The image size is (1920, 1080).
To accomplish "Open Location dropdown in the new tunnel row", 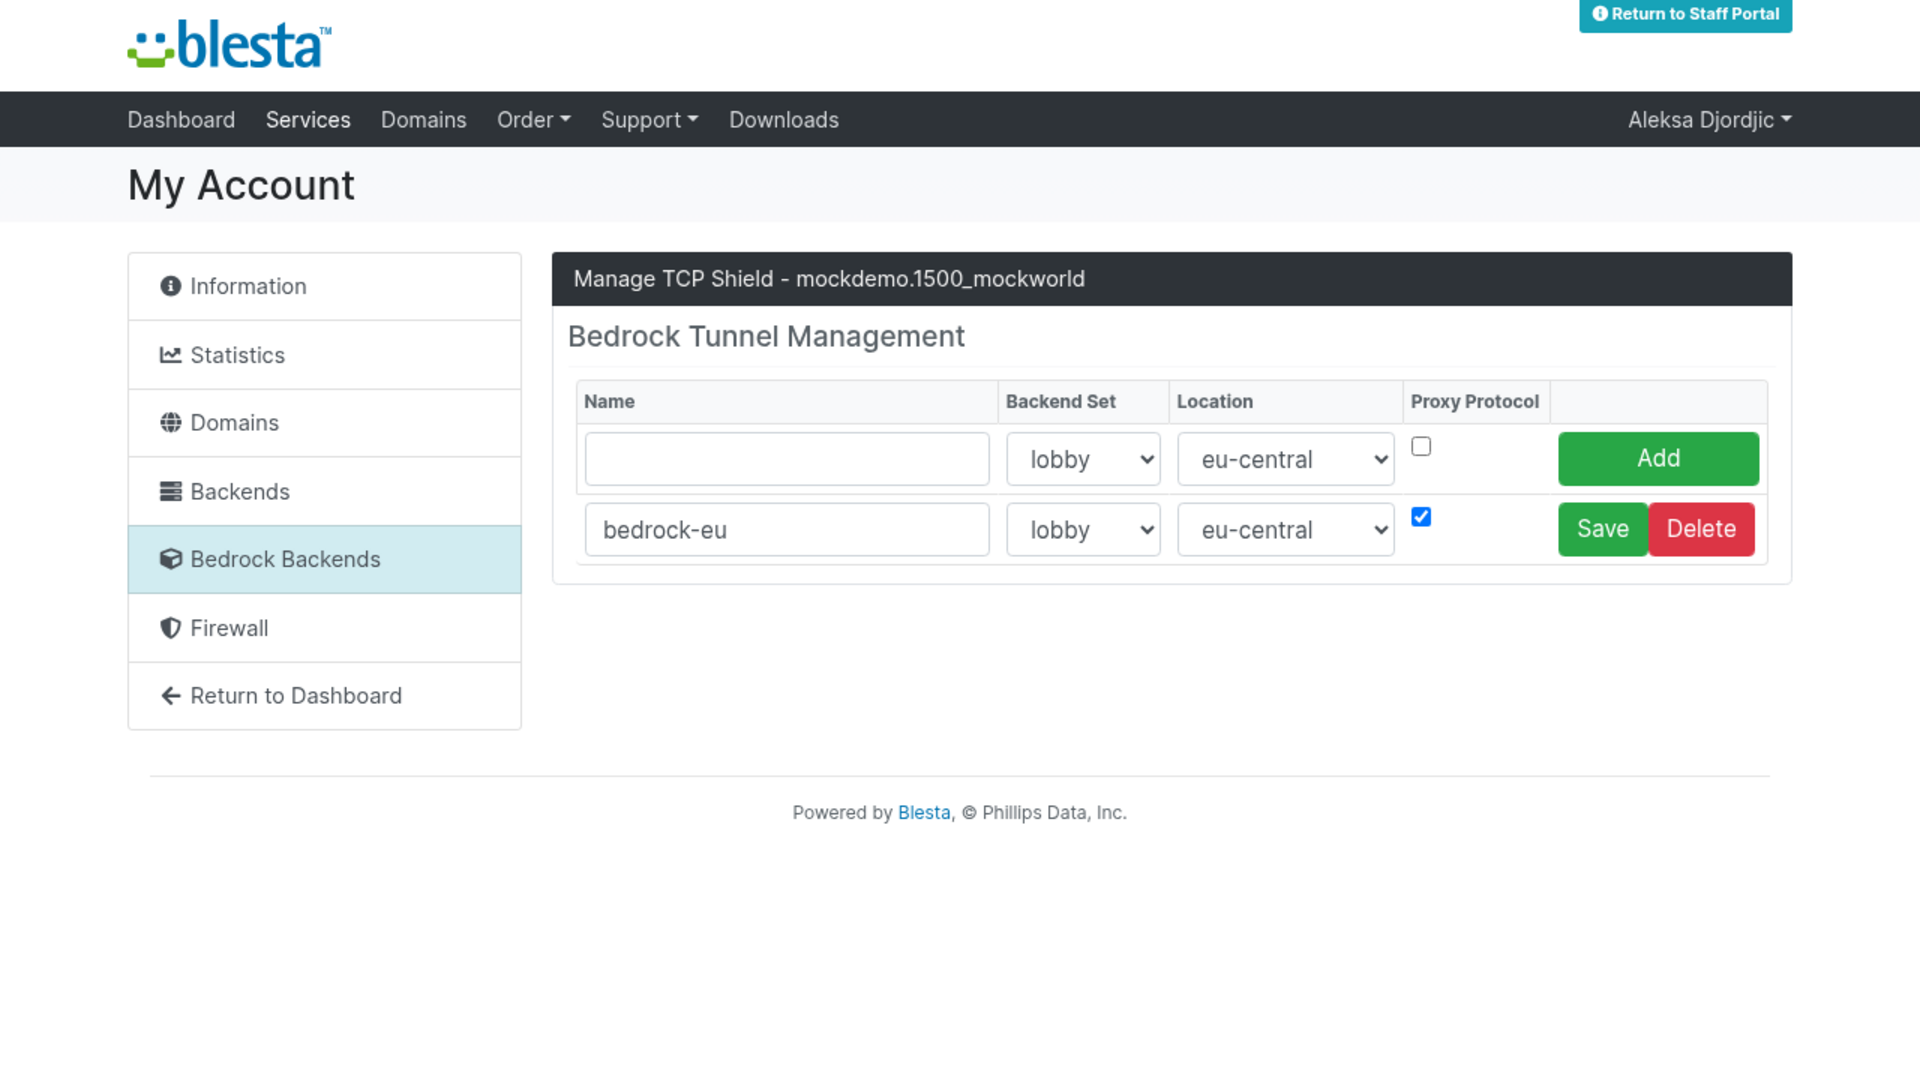I will tap(1286, 459).
